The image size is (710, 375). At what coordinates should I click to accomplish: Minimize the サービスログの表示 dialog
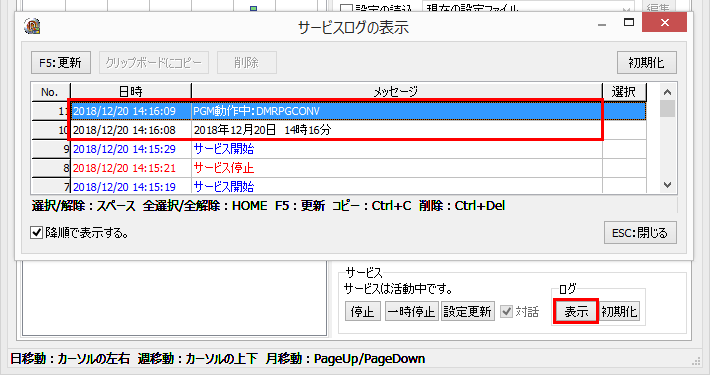tap(602, 23)
